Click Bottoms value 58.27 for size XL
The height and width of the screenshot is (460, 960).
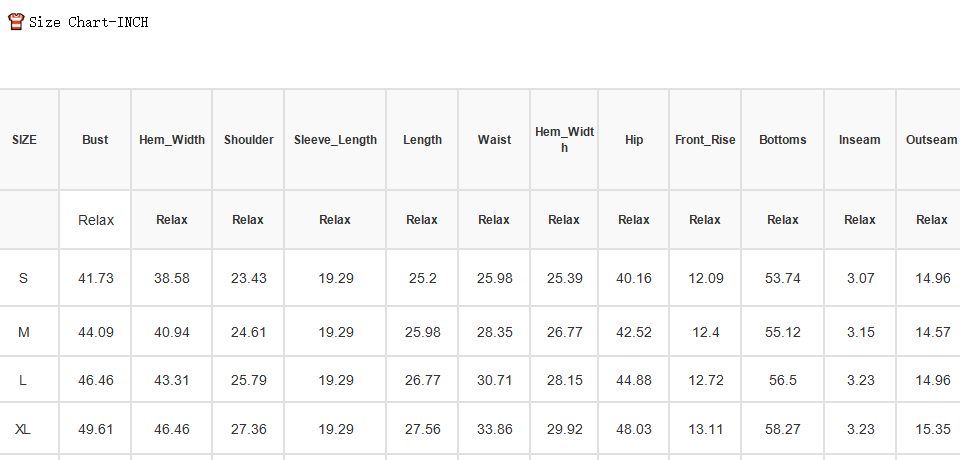coord(782,429)
